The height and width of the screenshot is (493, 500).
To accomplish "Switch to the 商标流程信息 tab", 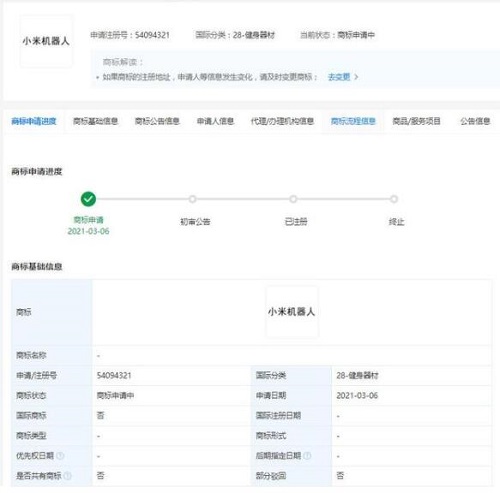I will click(x=353, y=121).
